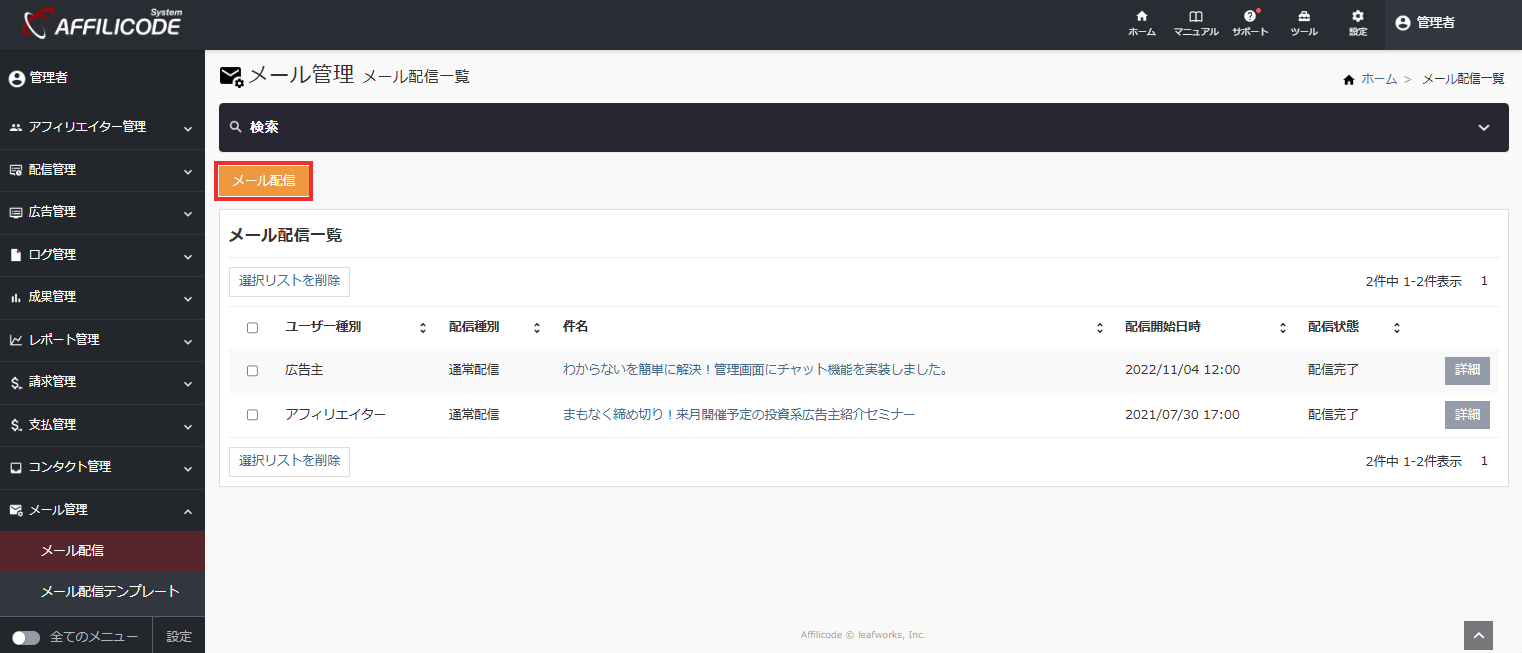Check the select-all checkbox in table header

[x=252, y=328]
